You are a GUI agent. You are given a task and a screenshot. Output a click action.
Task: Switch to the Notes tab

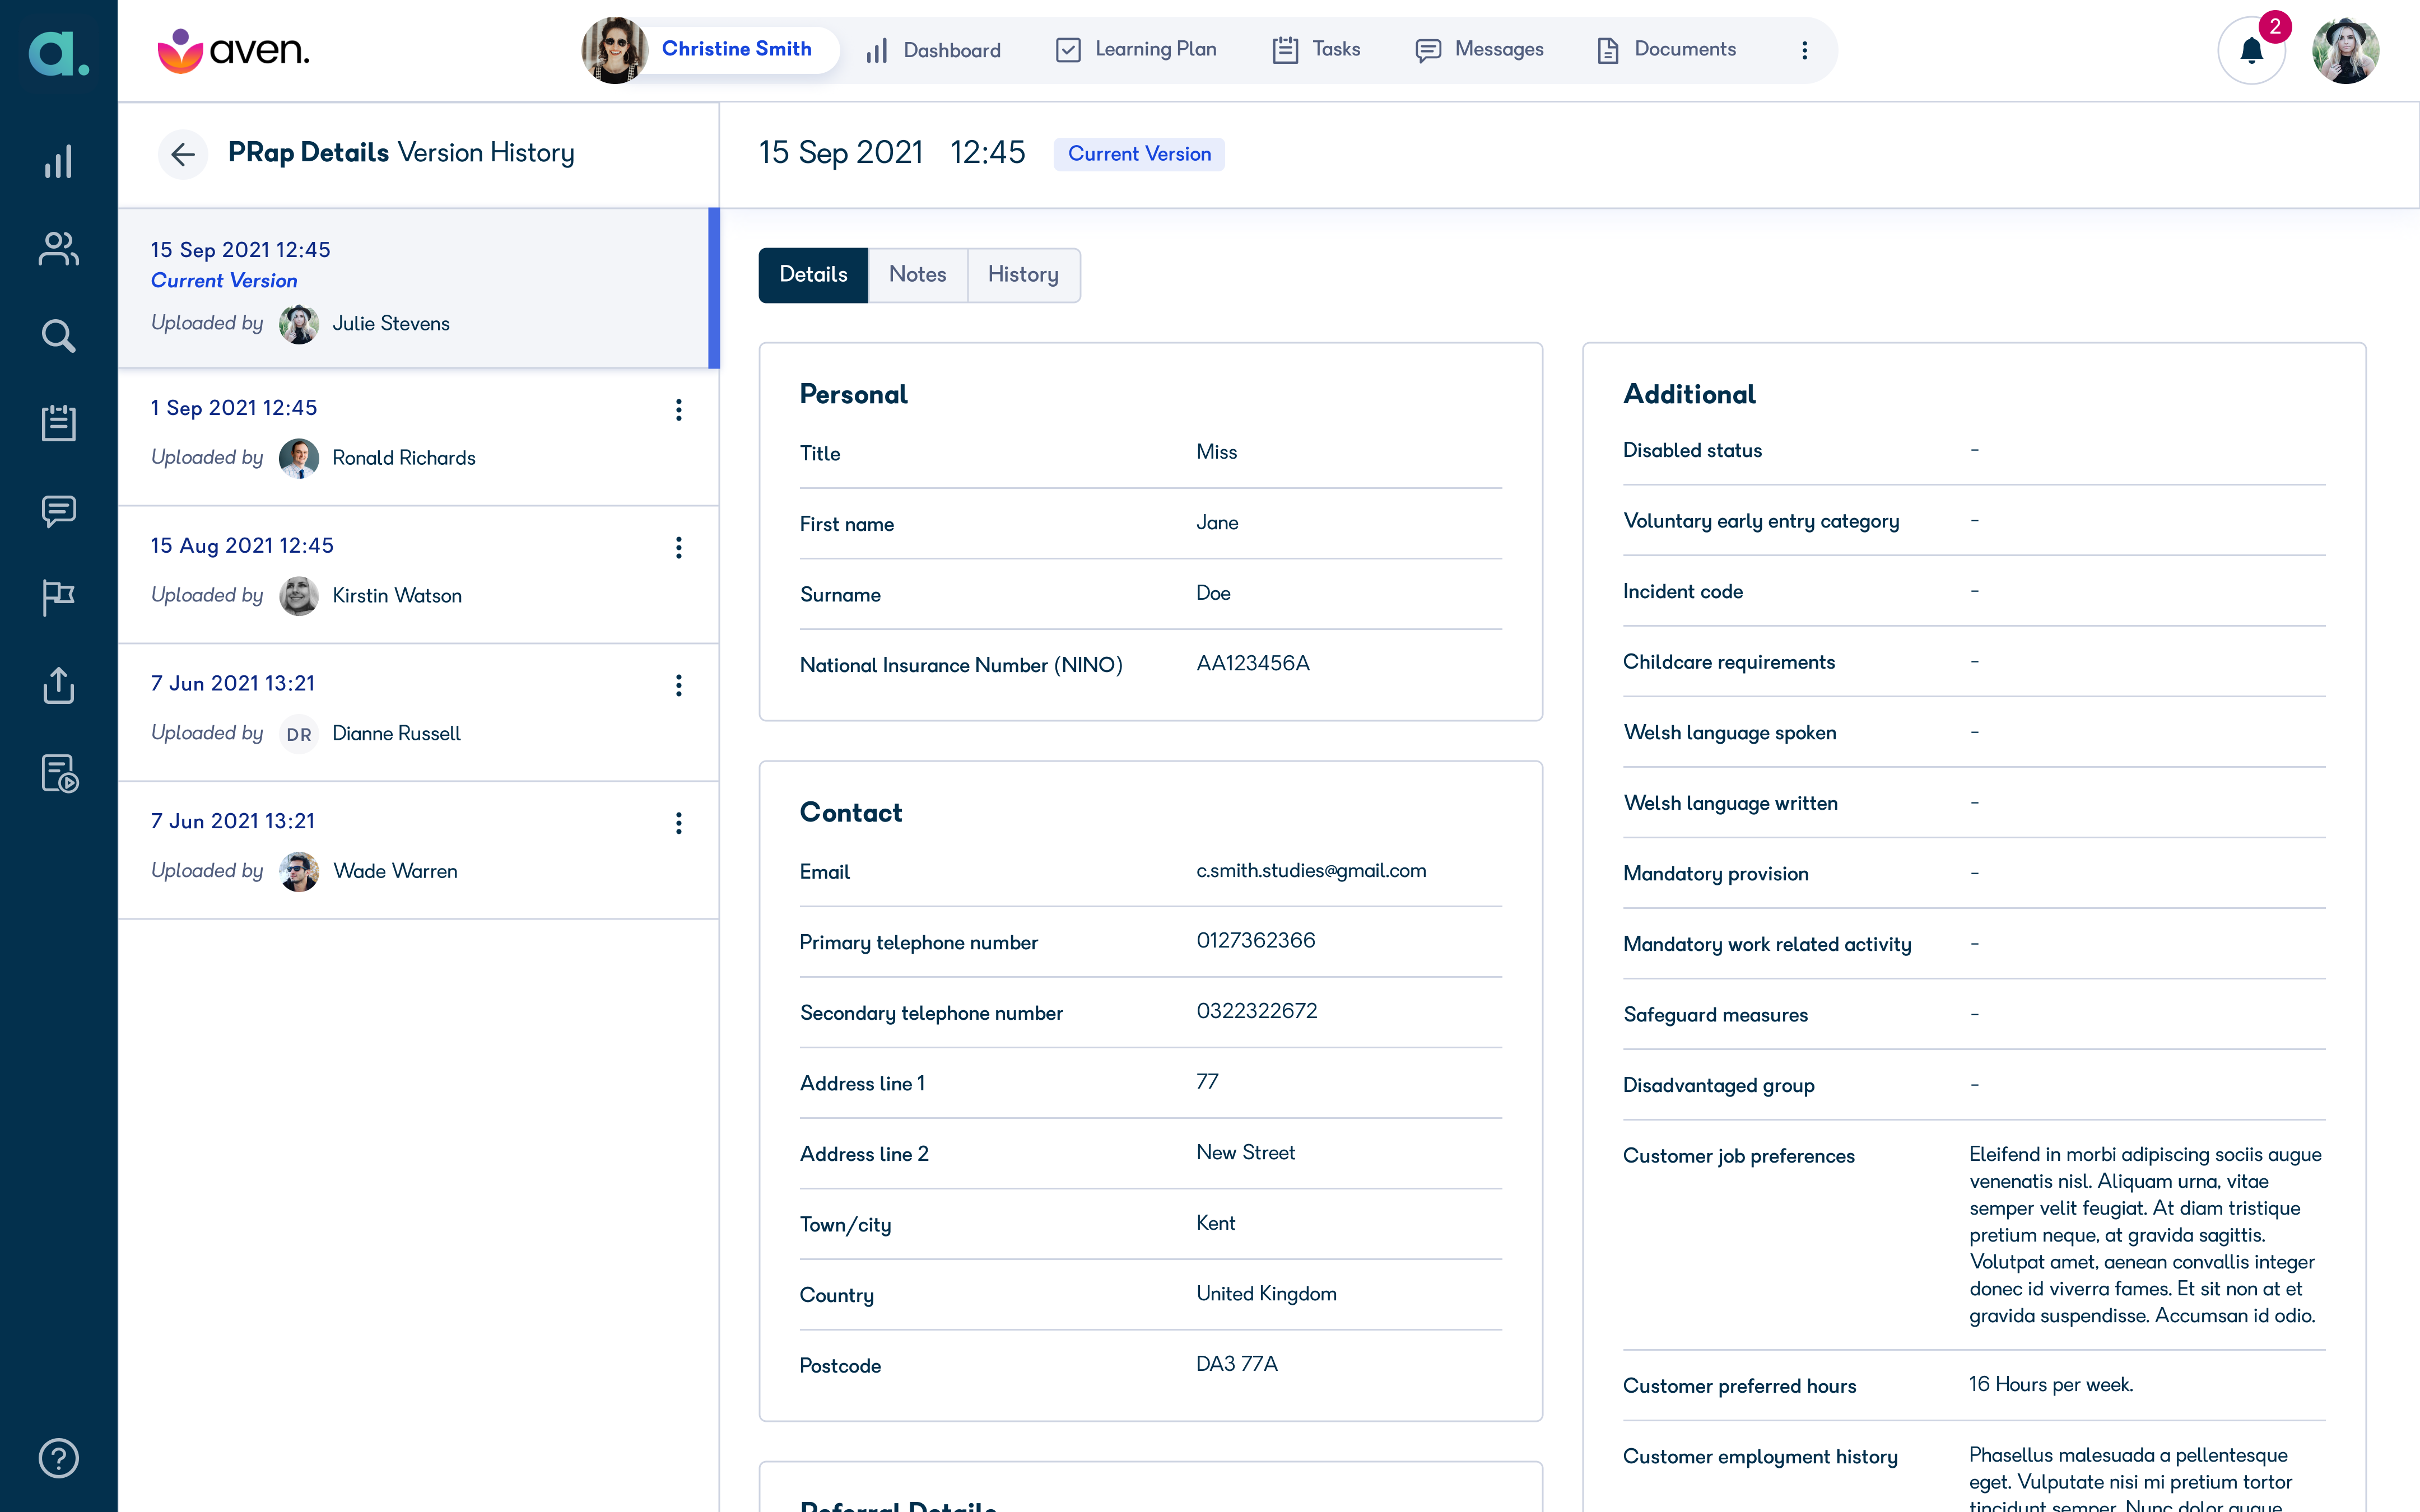(x=917, y=274)
